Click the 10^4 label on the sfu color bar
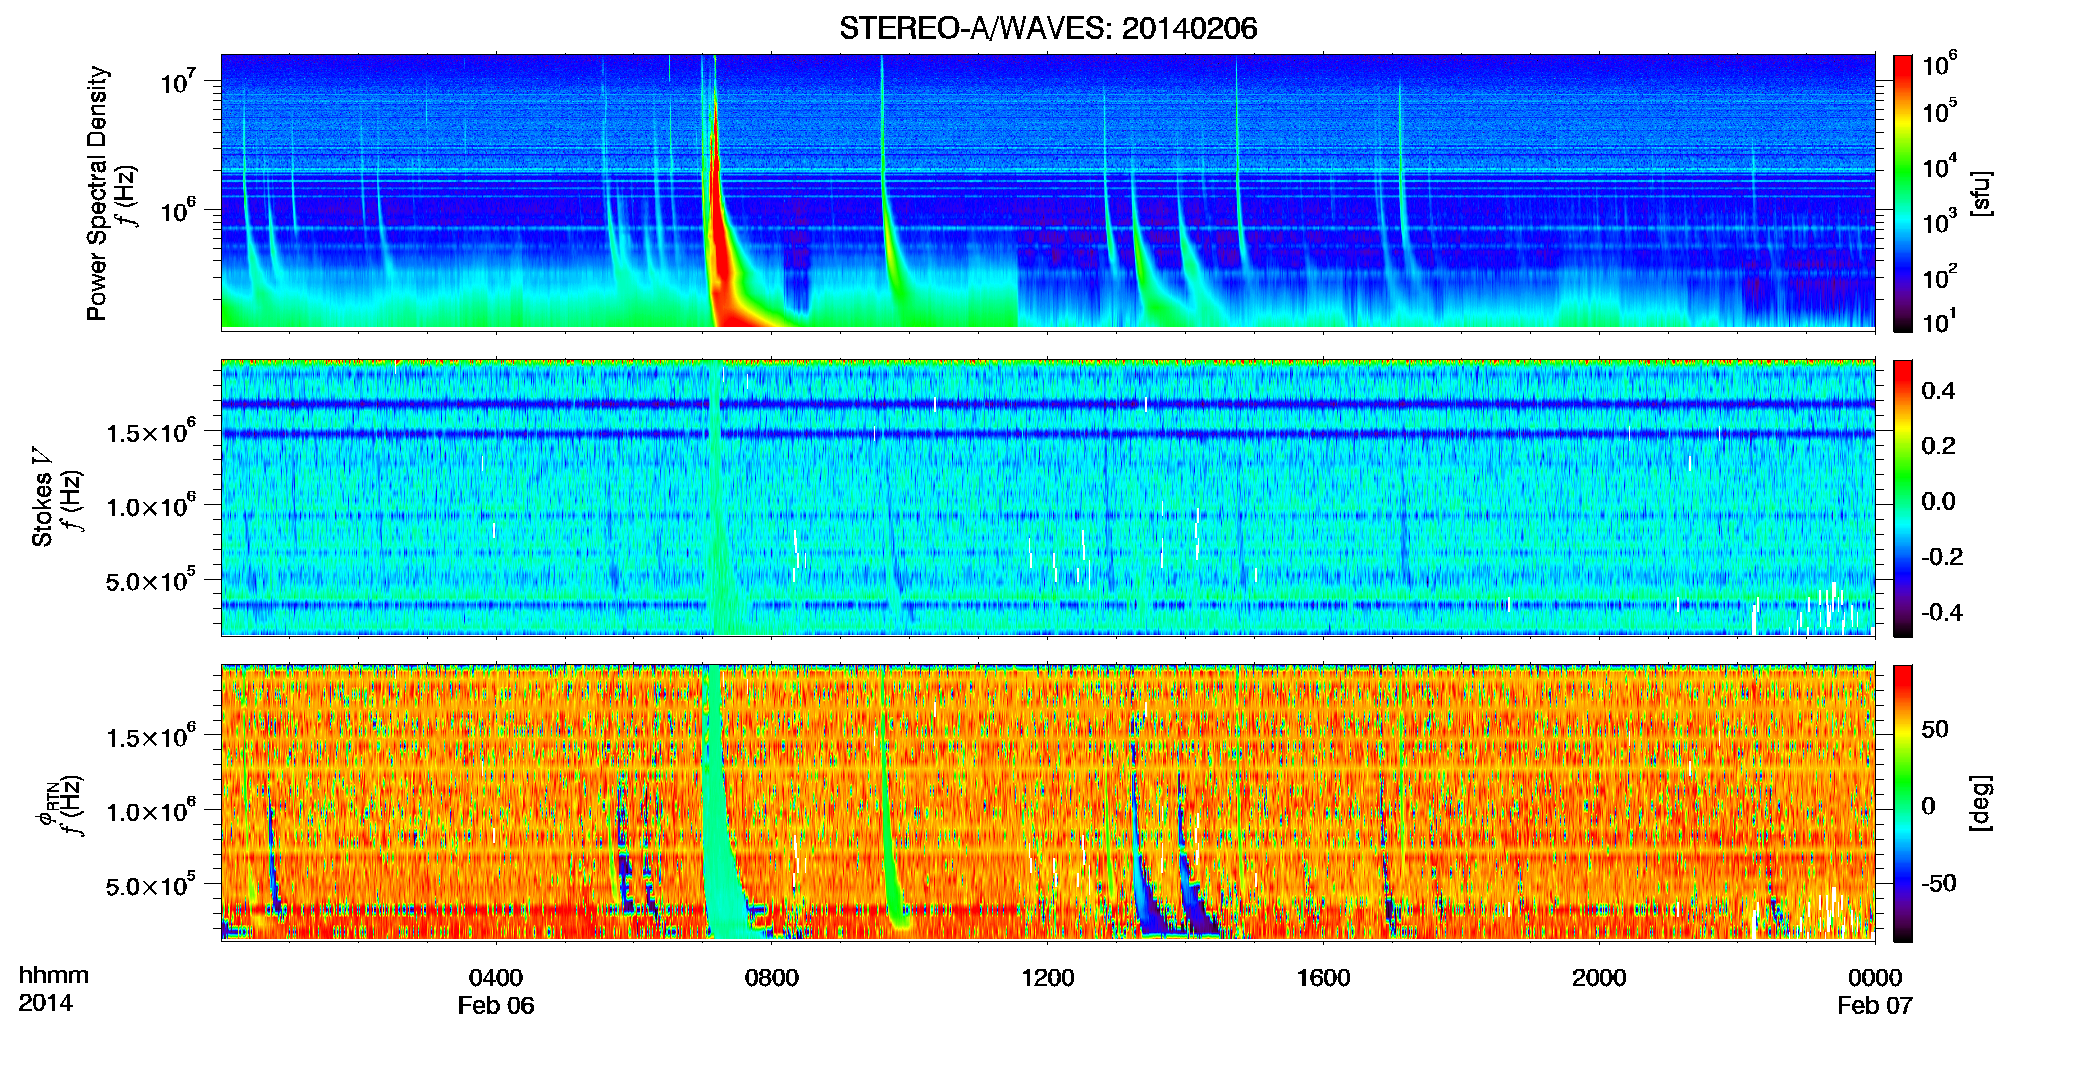 tap(1939, 166)
